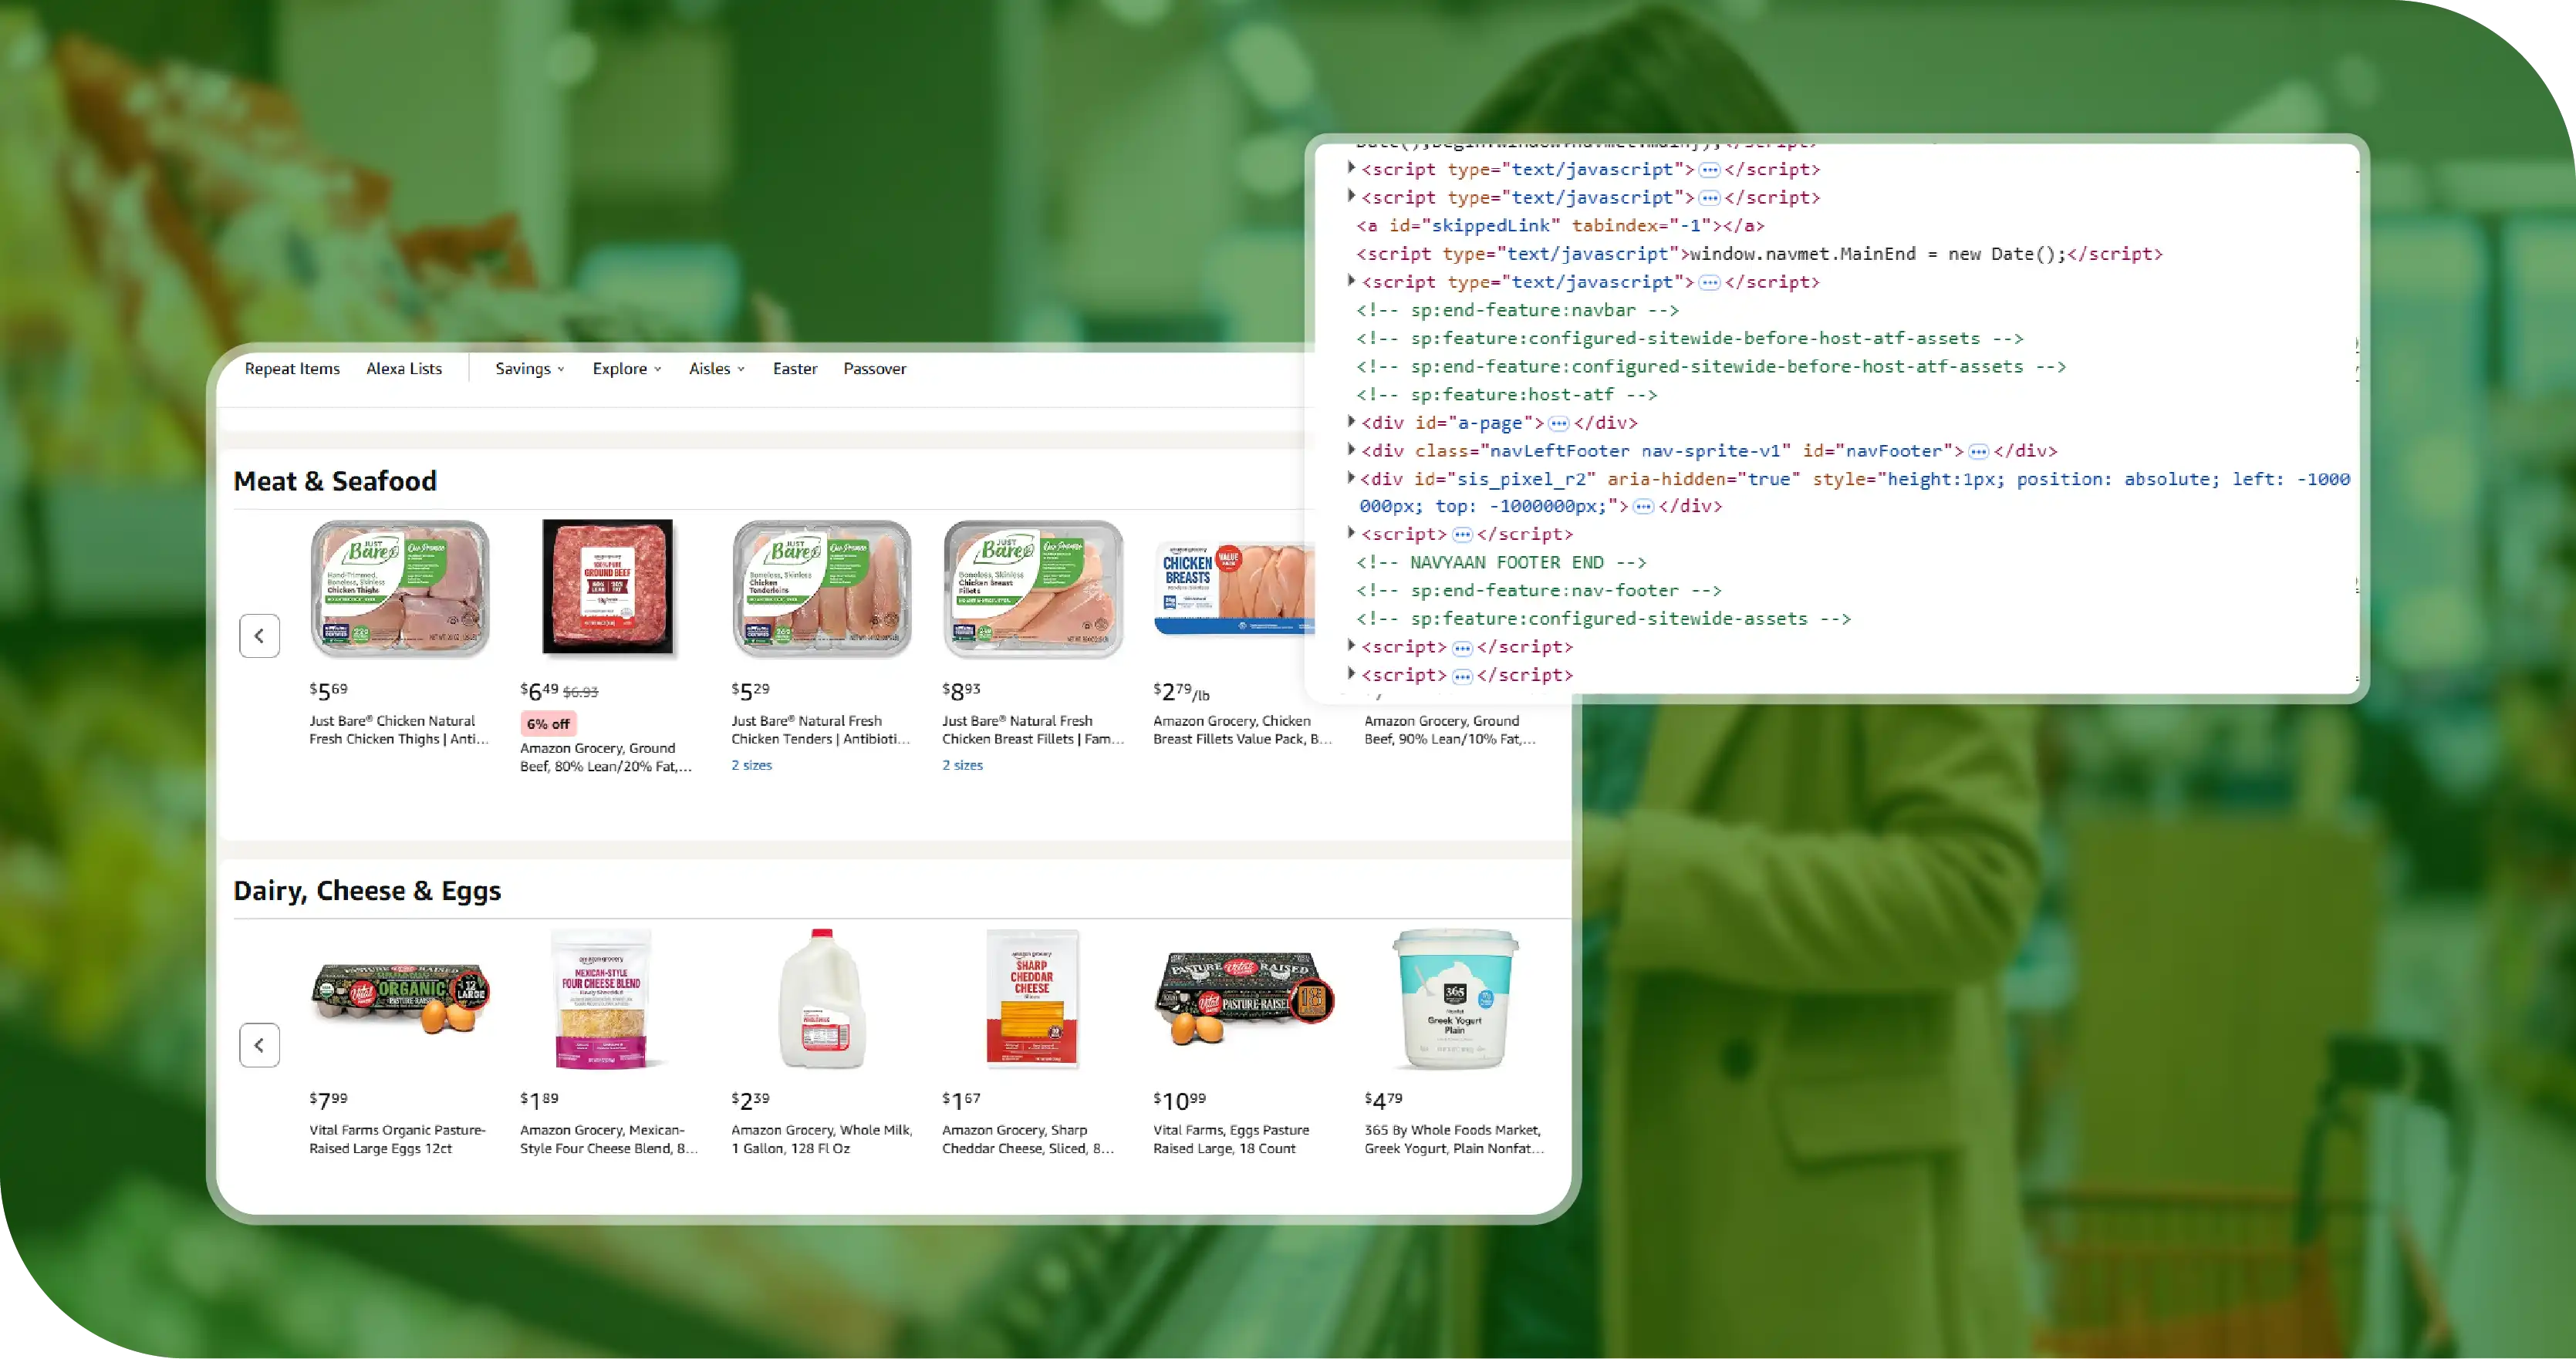Click Just Bare Chicken Breast Fillets title
2576x1359 pixels.
(x=1033, y=730)
